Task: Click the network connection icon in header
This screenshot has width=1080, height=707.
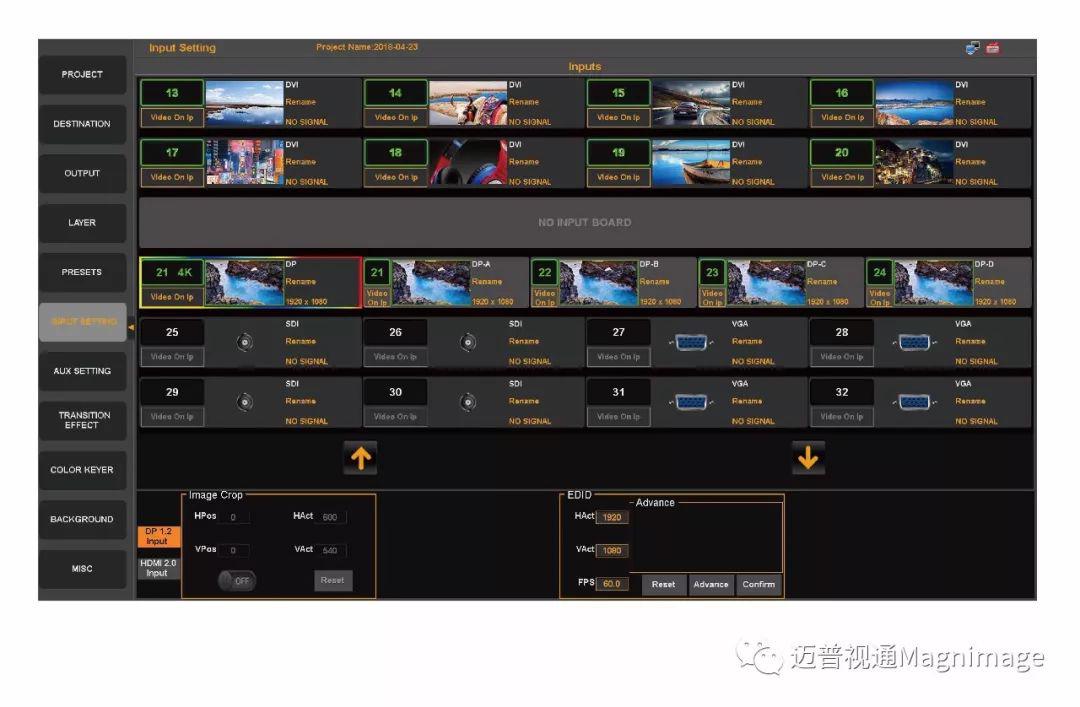Action: (x=972, y=48)
